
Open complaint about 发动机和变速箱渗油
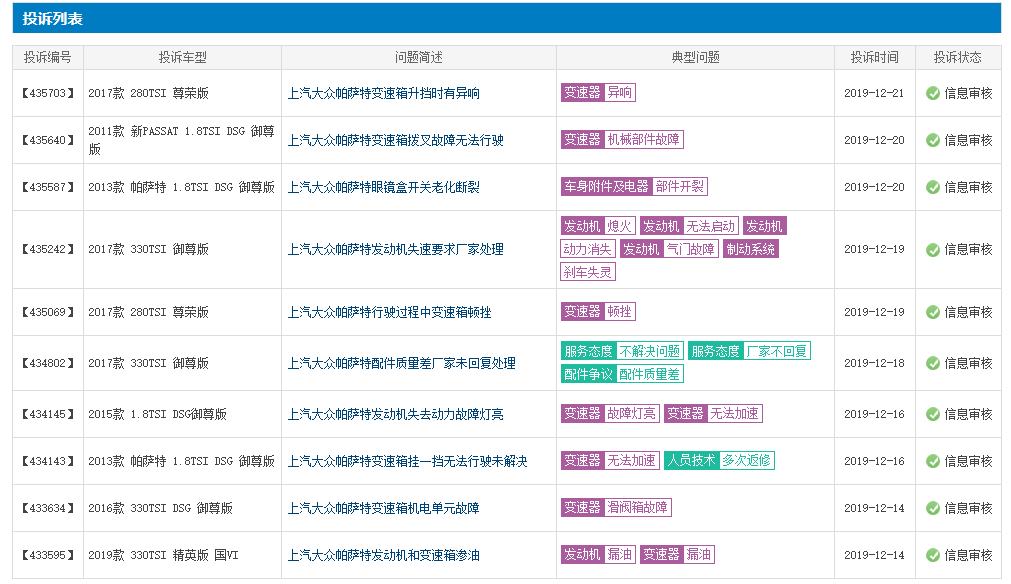tap(383, 555)
